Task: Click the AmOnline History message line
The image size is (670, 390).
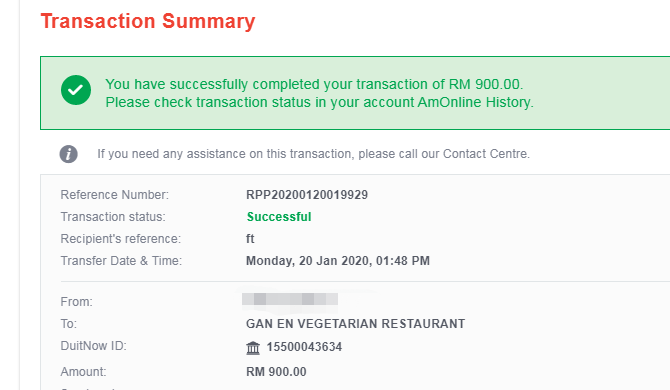Action: (x=320, y=103)
